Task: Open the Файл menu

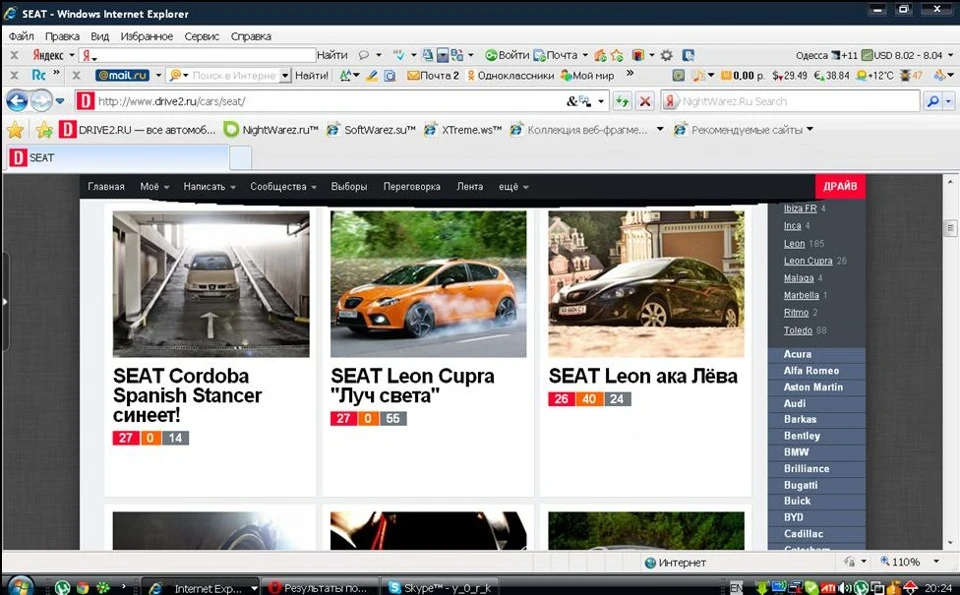Action: [x=21, y=36]
